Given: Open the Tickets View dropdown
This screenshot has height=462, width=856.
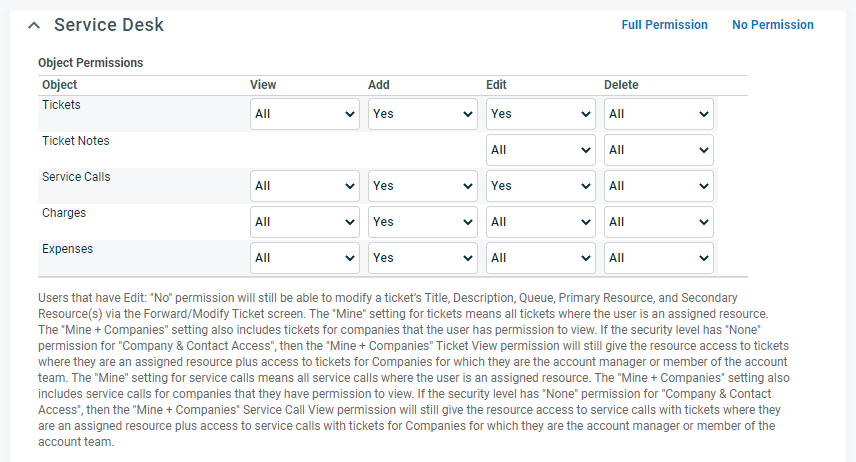Looking at the screenshot, I should (x=305, y=114).
